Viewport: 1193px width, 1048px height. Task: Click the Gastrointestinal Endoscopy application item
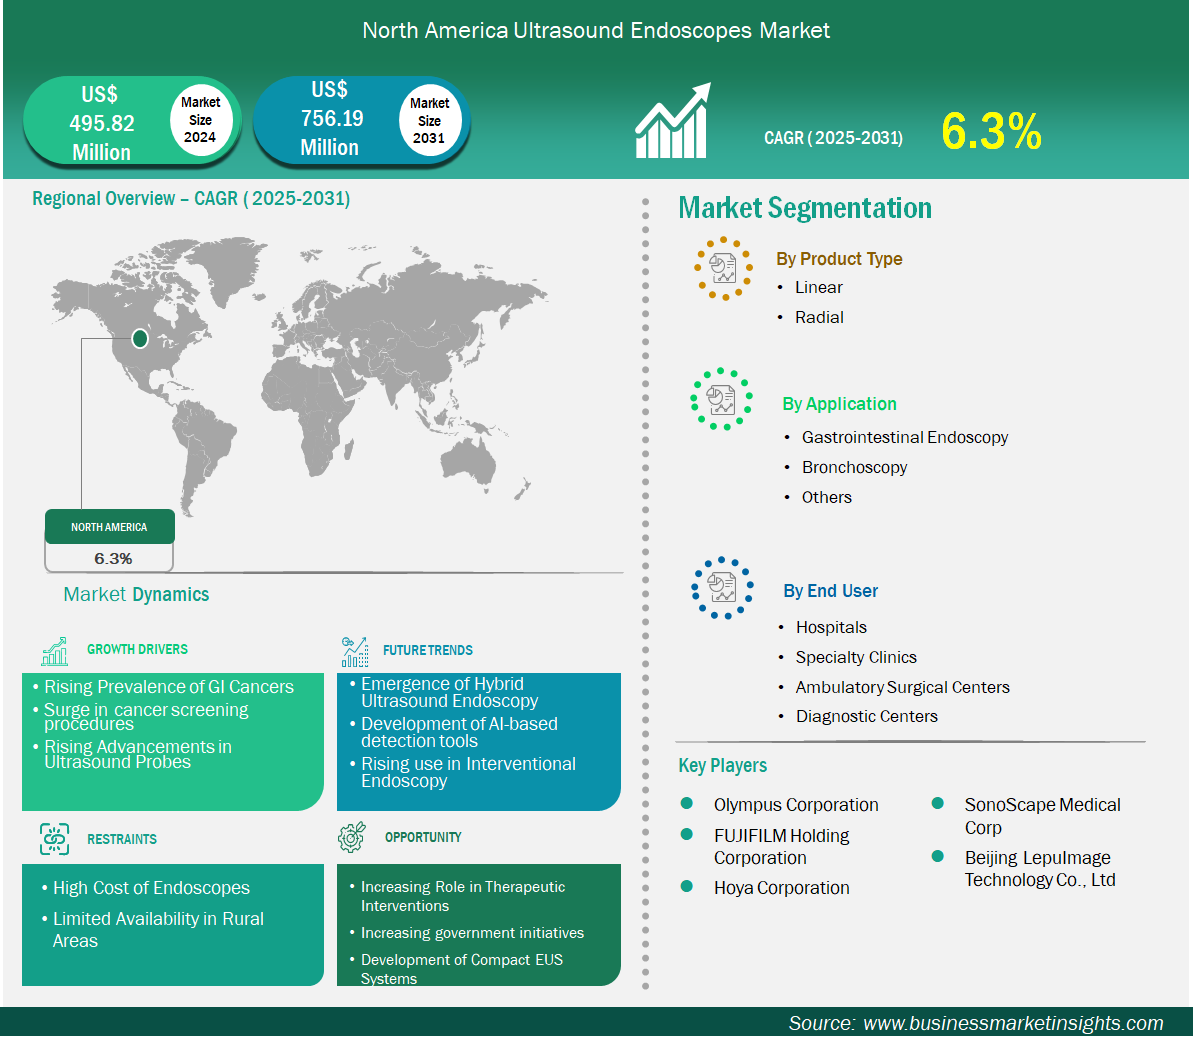pos(904,437)
